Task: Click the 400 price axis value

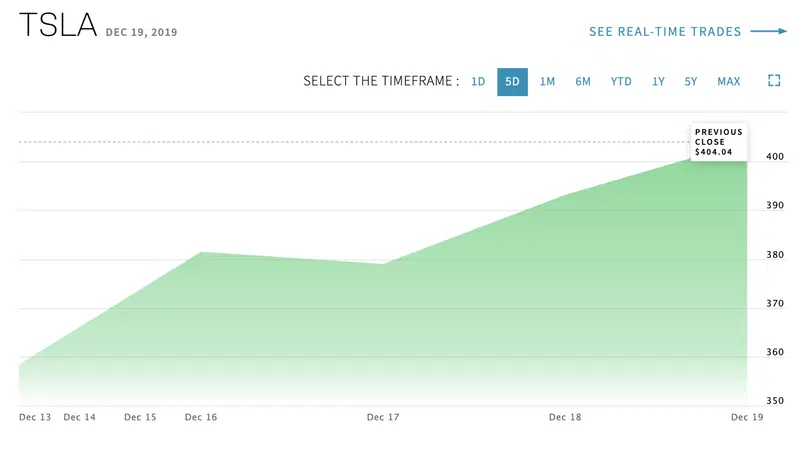Action: coord(775,157)
